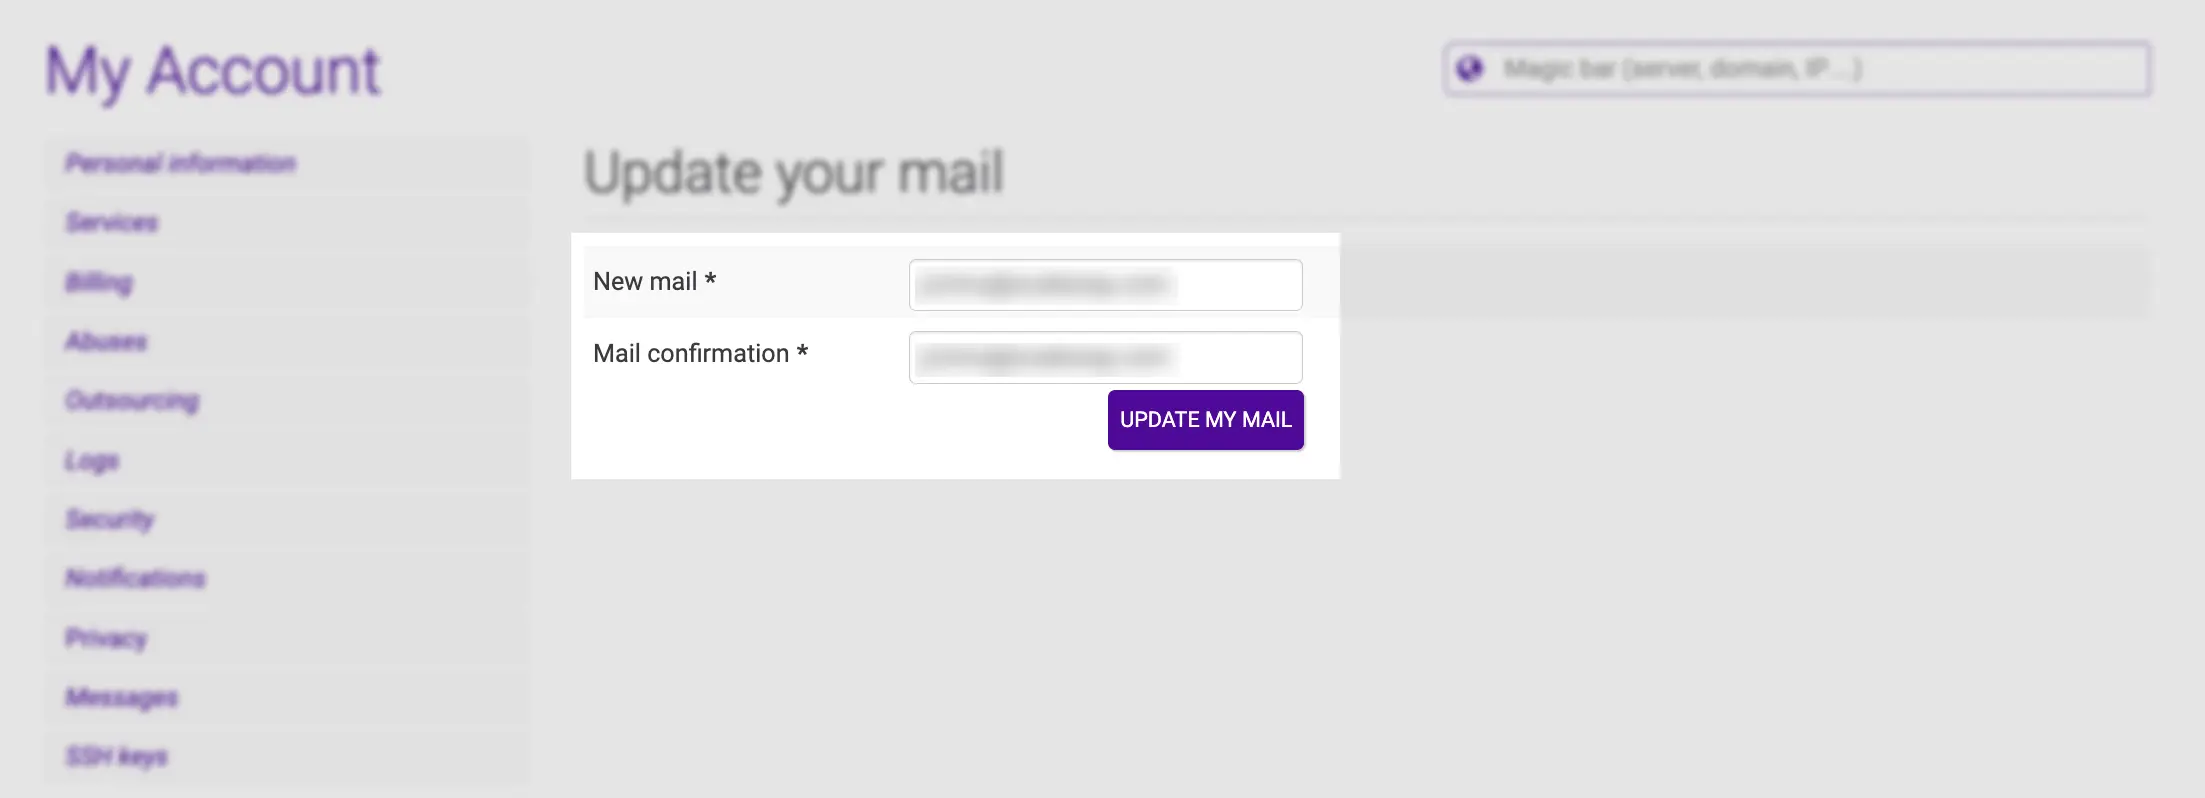The image size is (2205, 798).
Task: Go to Privacy section
Action: pos(106,638)
